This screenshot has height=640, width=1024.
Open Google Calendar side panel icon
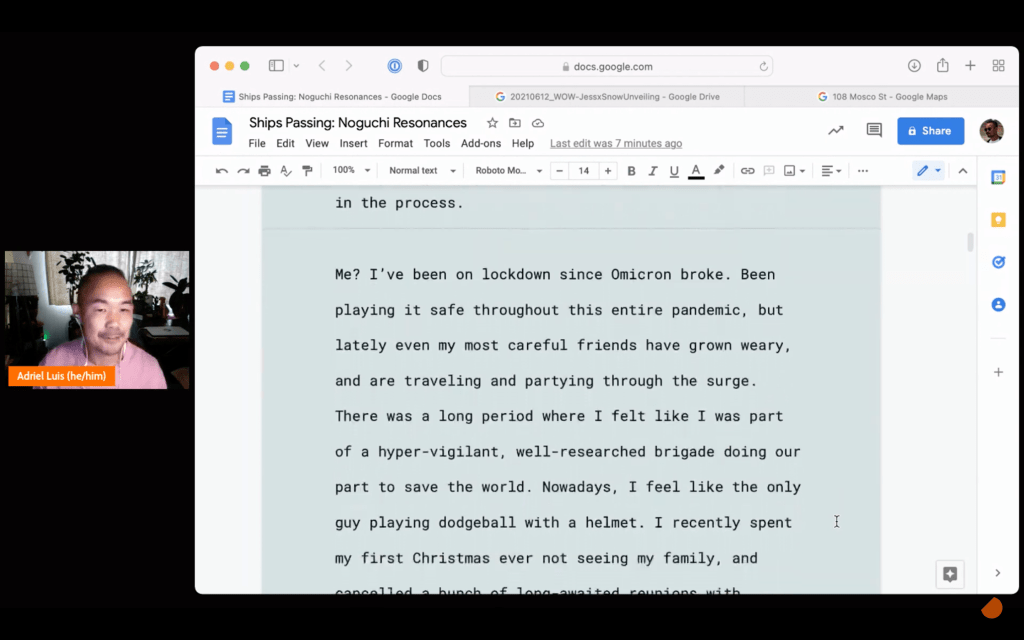(997, 177)
